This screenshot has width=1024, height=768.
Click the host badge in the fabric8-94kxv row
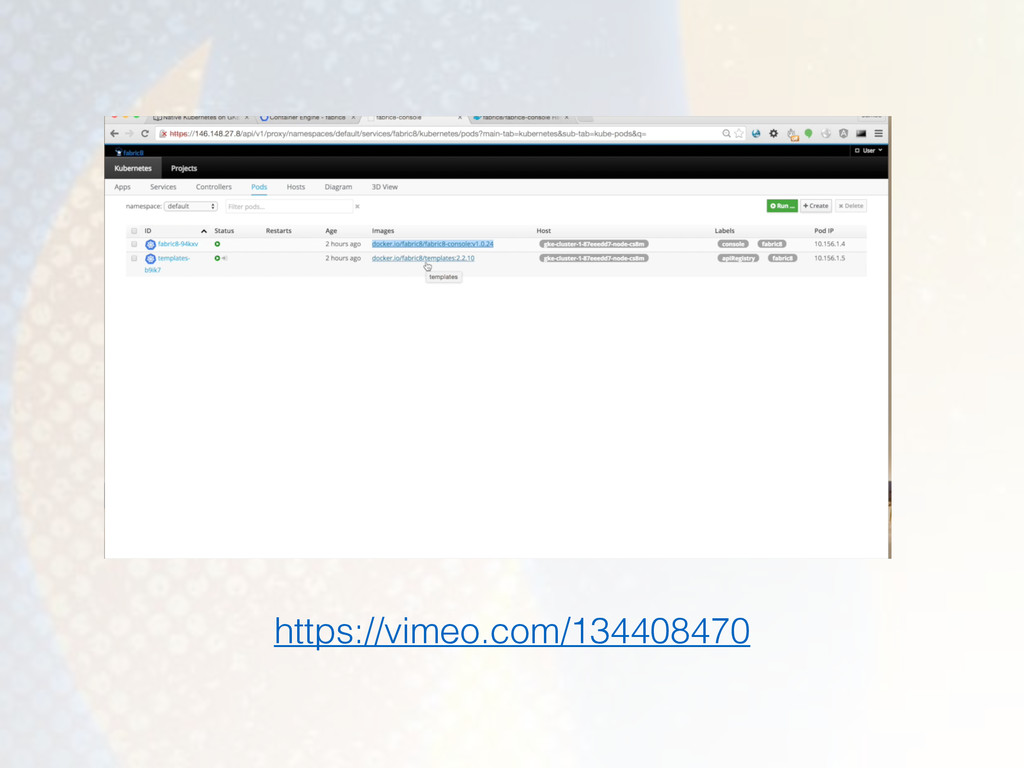[x=594, y=244]
